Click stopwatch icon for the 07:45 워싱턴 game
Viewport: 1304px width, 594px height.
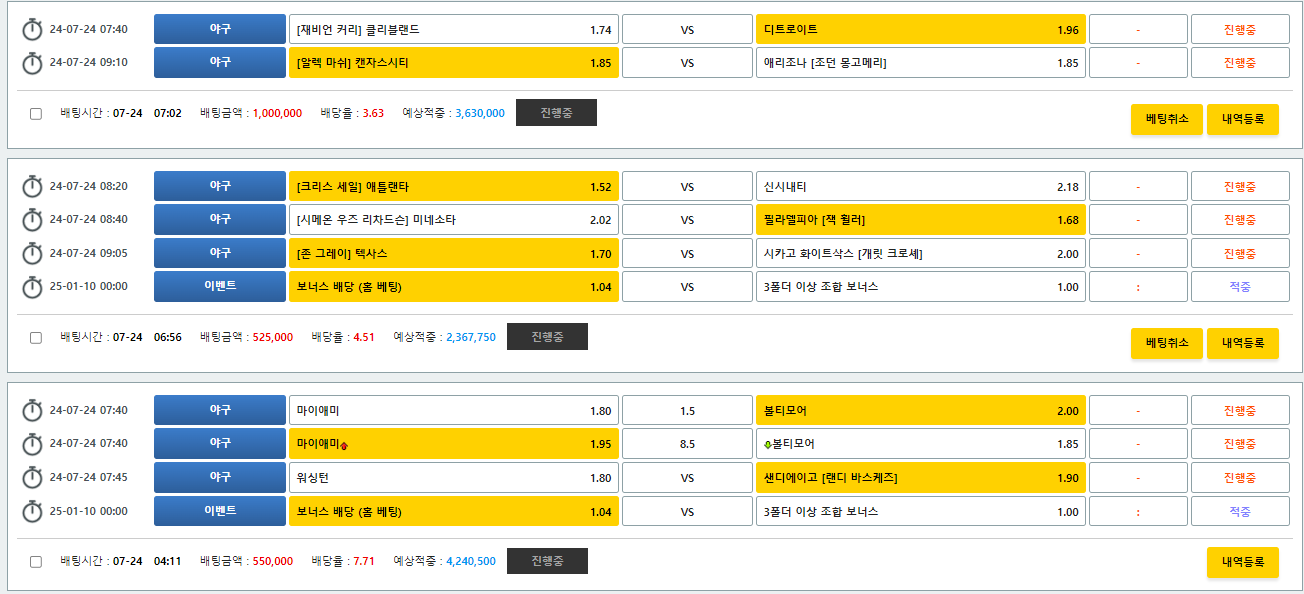point(32,478)
